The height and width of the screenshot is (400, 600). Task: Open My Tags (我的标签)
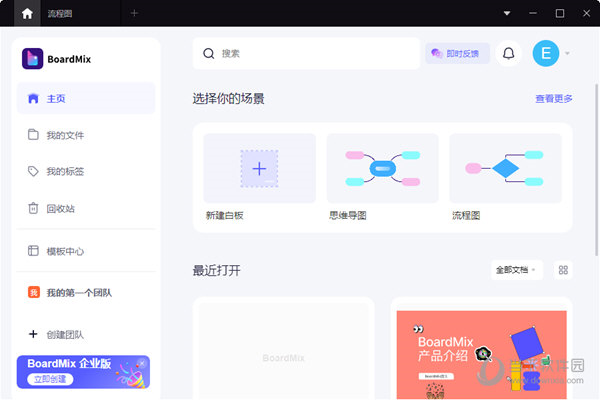(64, 171)
